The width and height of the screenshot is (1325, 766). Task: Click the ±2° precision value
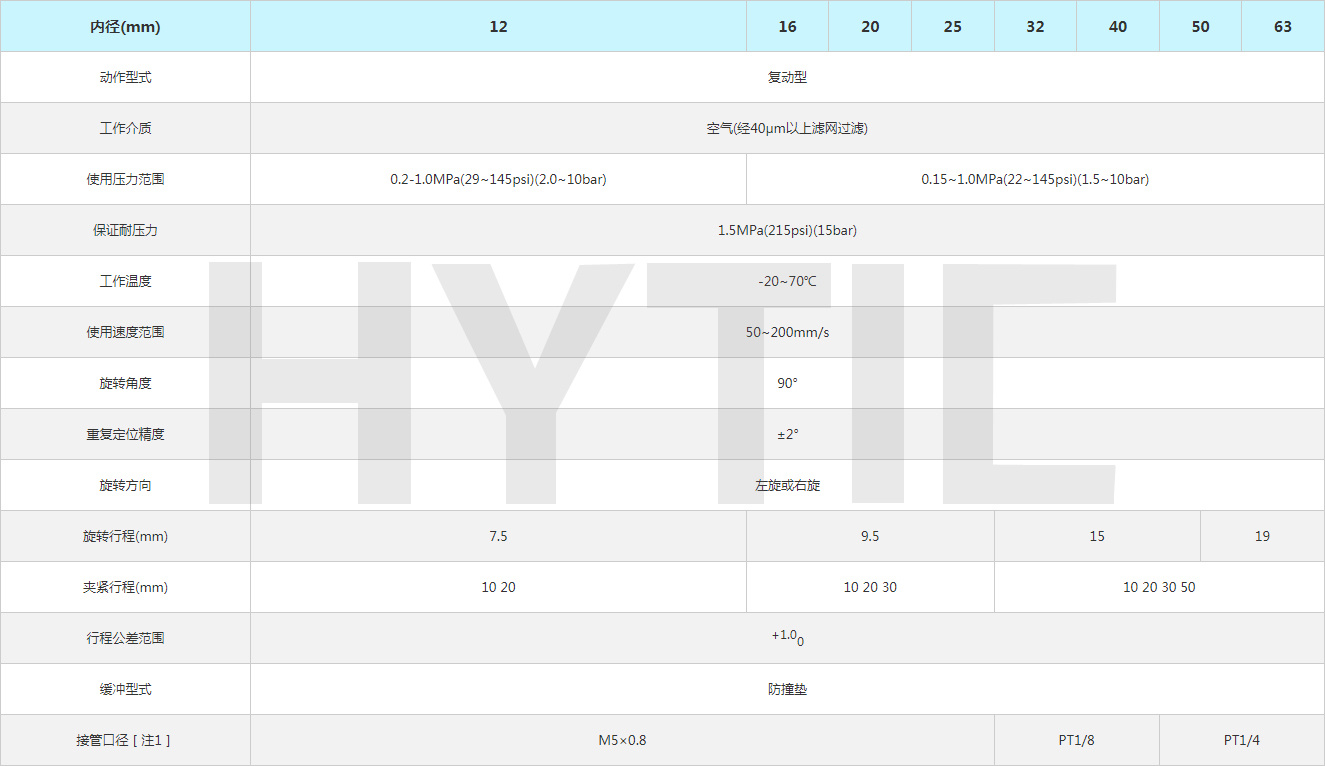(x=787, y=434)
